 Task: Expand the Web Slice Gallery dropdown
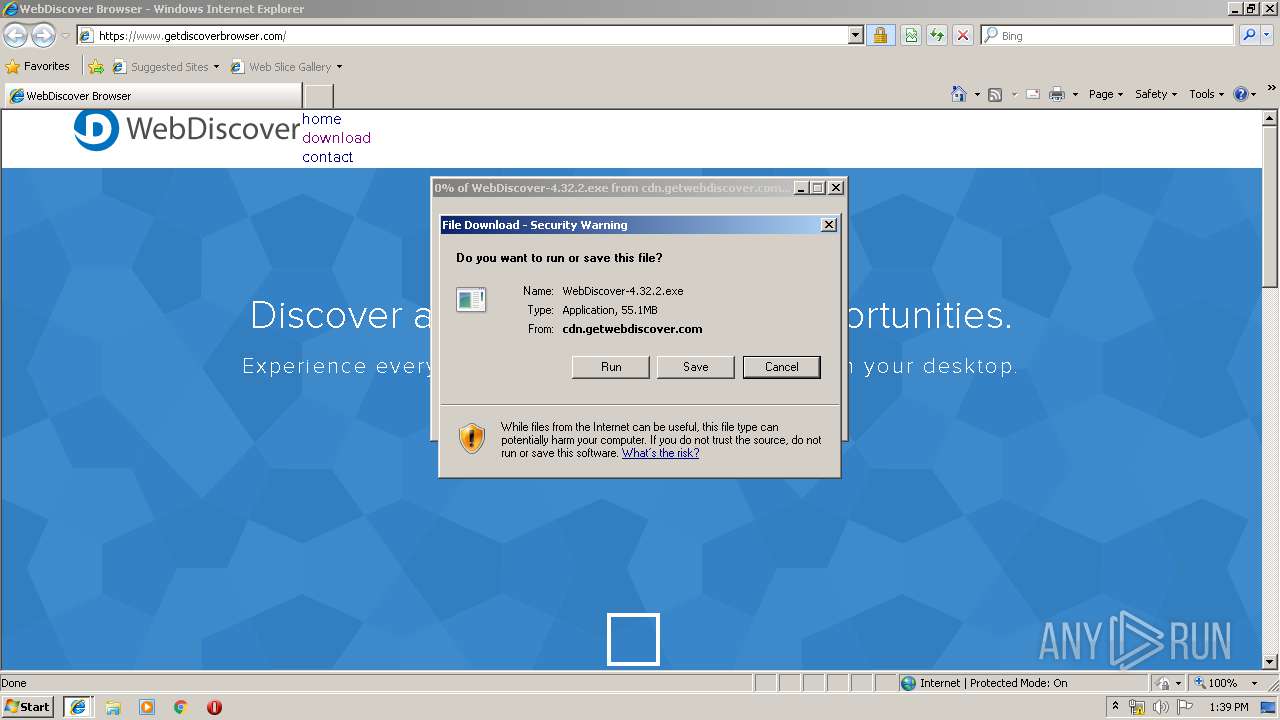tap(339, 67)
